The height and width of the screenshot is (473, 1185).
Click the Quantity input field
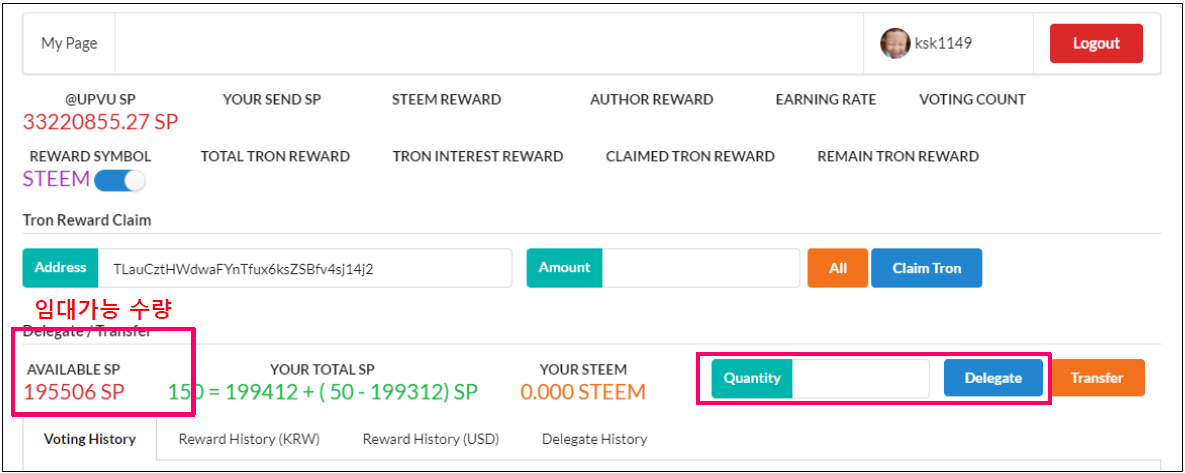(x=860, y=378)
